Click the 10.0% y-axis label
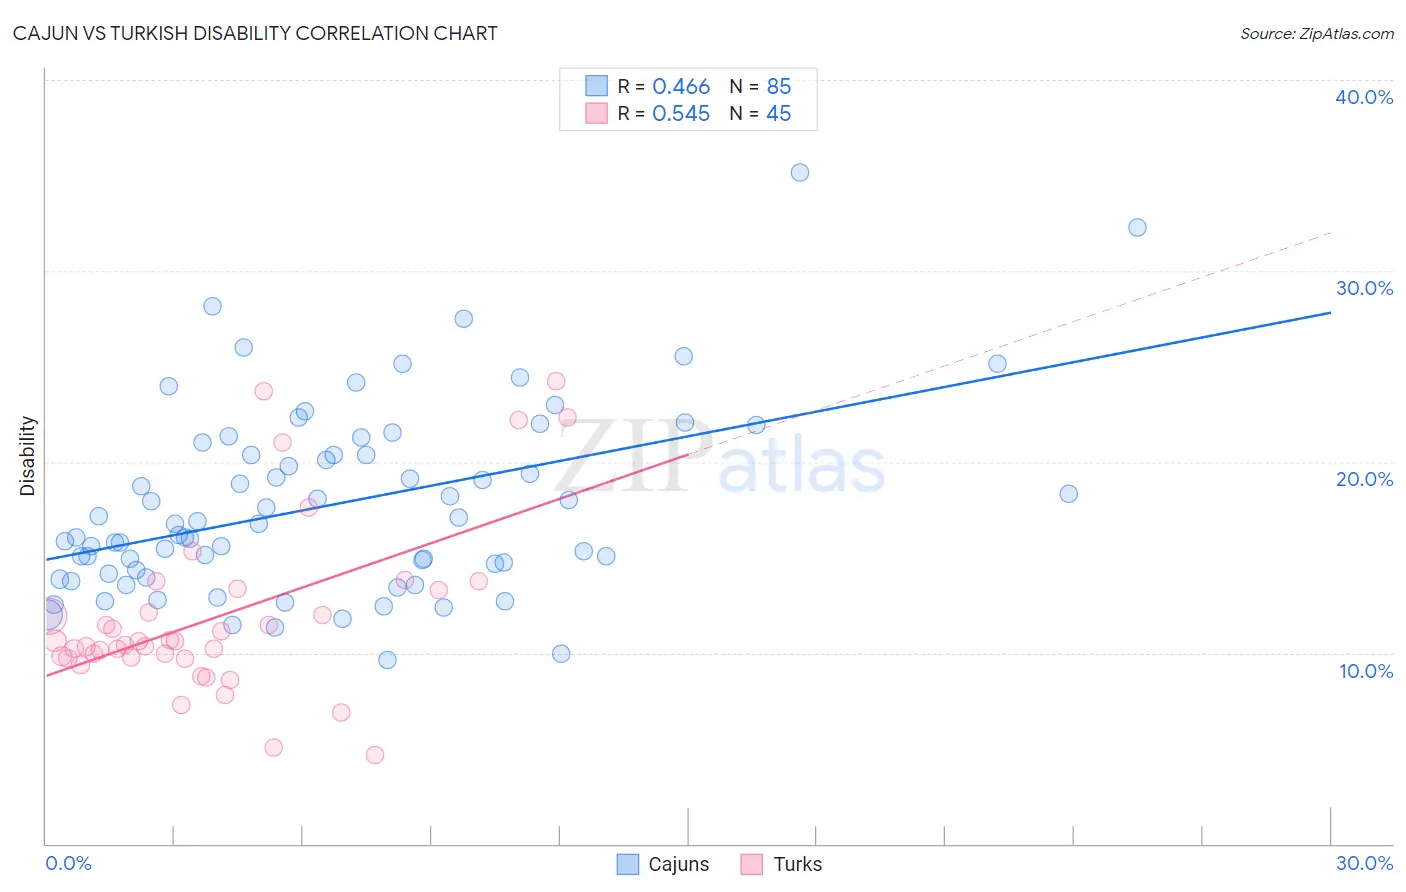Image resolution: width=1406 pixels, height=892 pixels. click(1366, 671)
